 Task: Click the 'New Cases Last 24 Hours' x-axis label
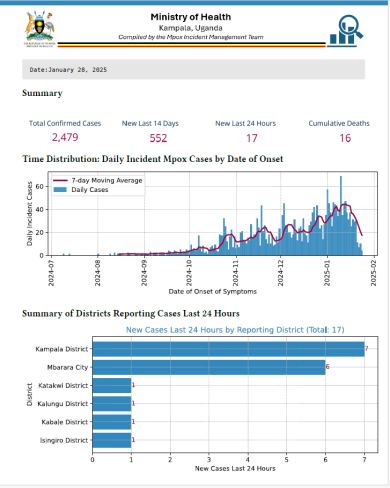point(235,469)
